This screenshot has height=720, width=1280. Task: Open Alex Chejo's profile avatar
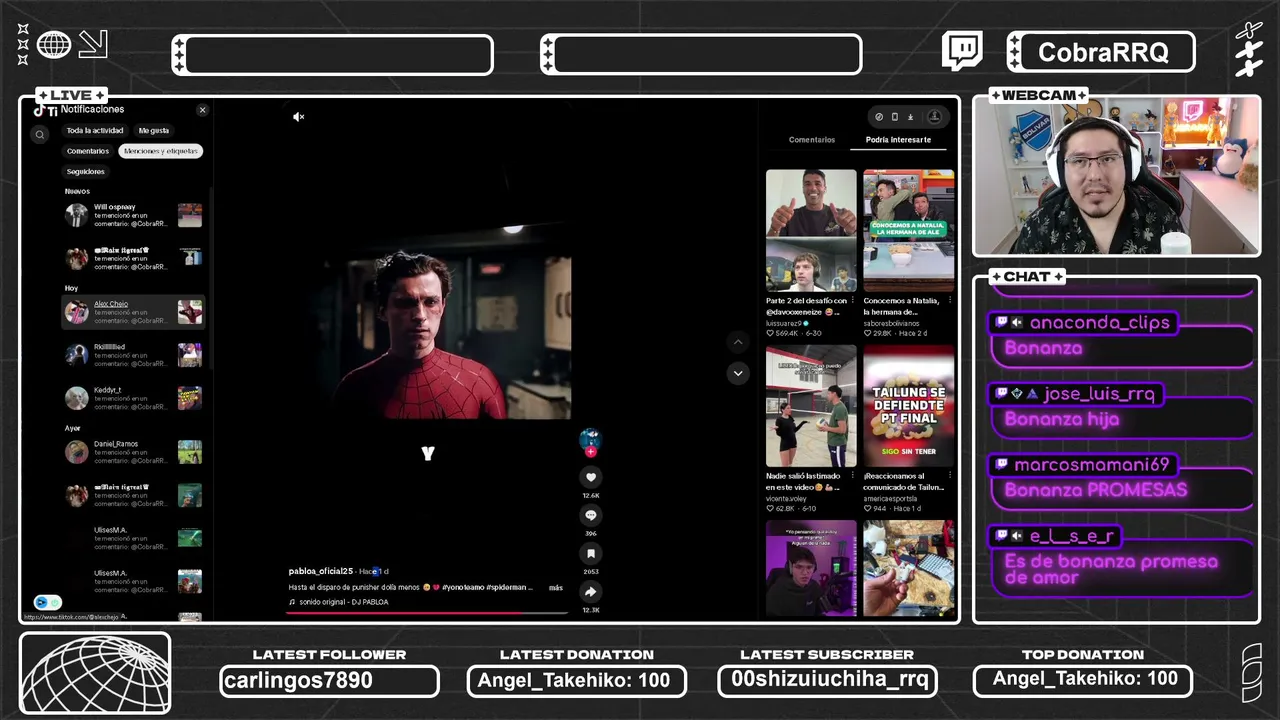[77, 312]
